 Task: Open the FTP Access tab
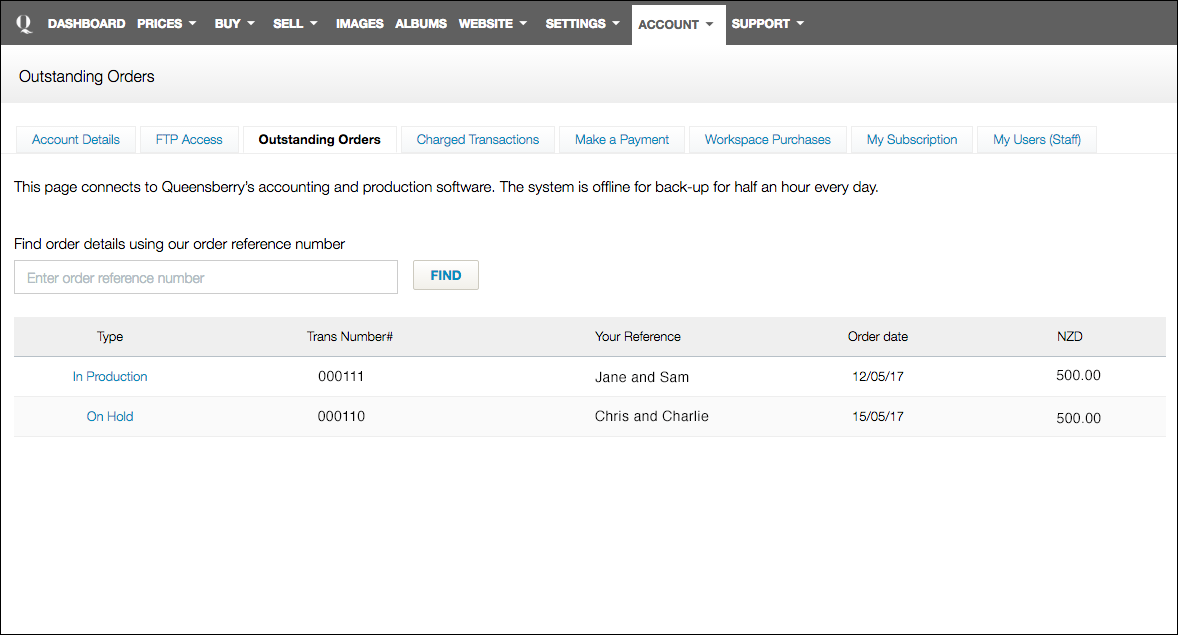tap(189, 140)
